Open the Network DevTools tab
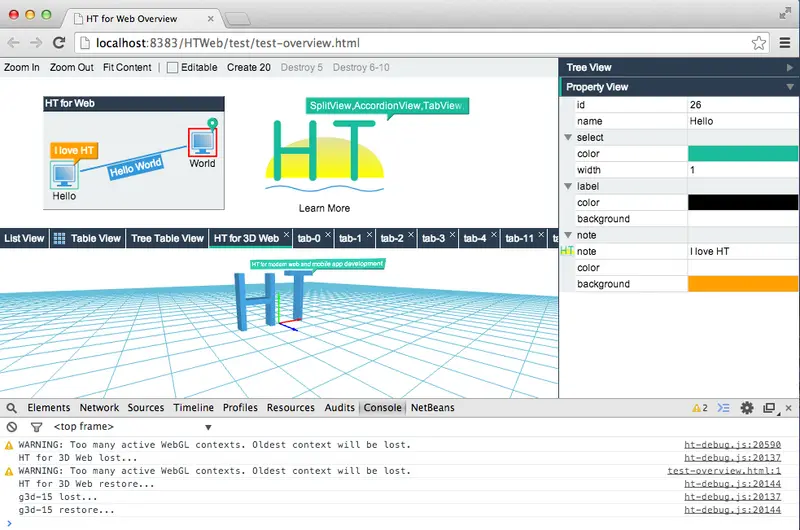Screen dimensions: 800x530 click(99, 408)
